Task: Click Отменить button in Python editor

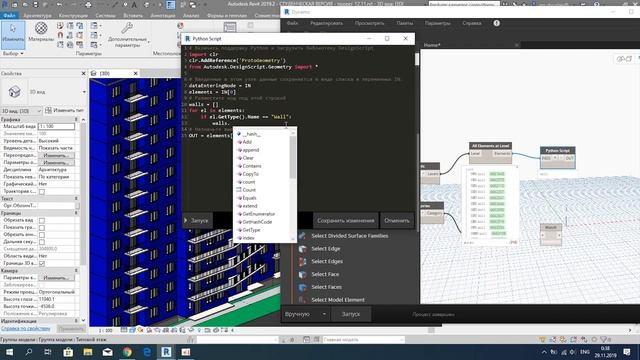Action: [x=397, y=220]
